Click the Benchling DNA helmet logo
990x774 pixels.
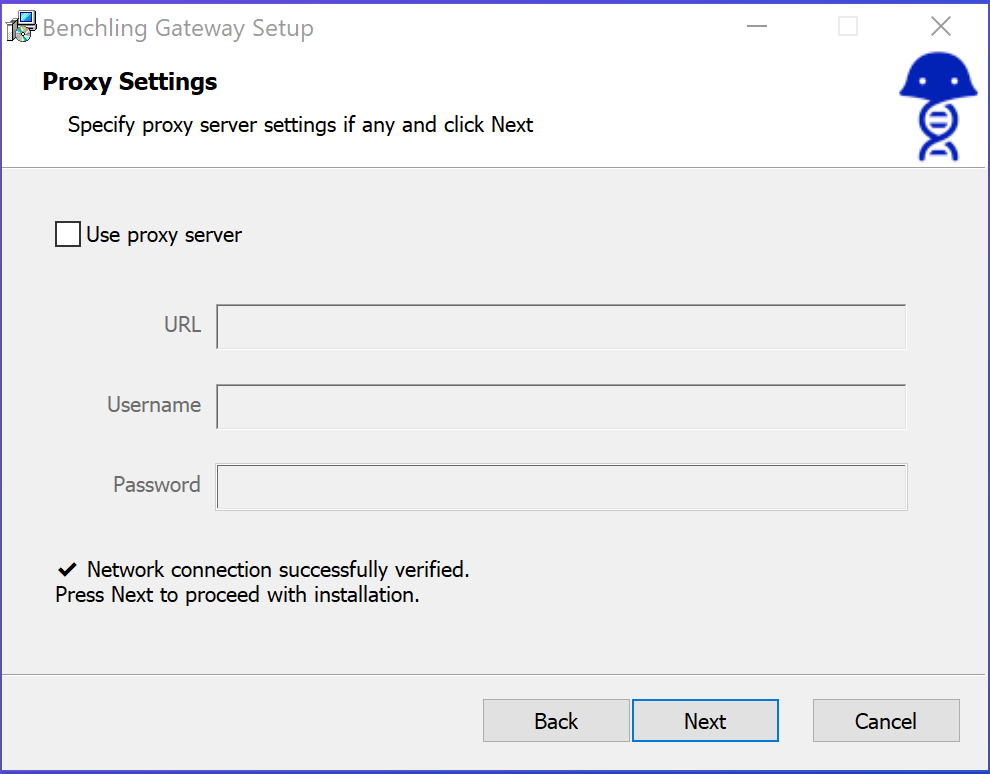pos(937,107)
